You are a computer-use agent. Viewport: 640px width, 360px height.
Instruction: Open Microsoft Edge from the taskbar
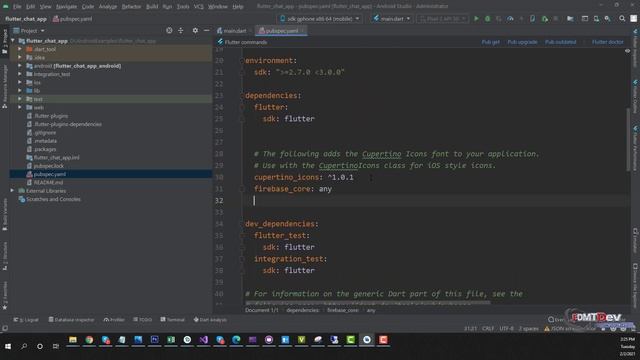(x=236, y=340)
